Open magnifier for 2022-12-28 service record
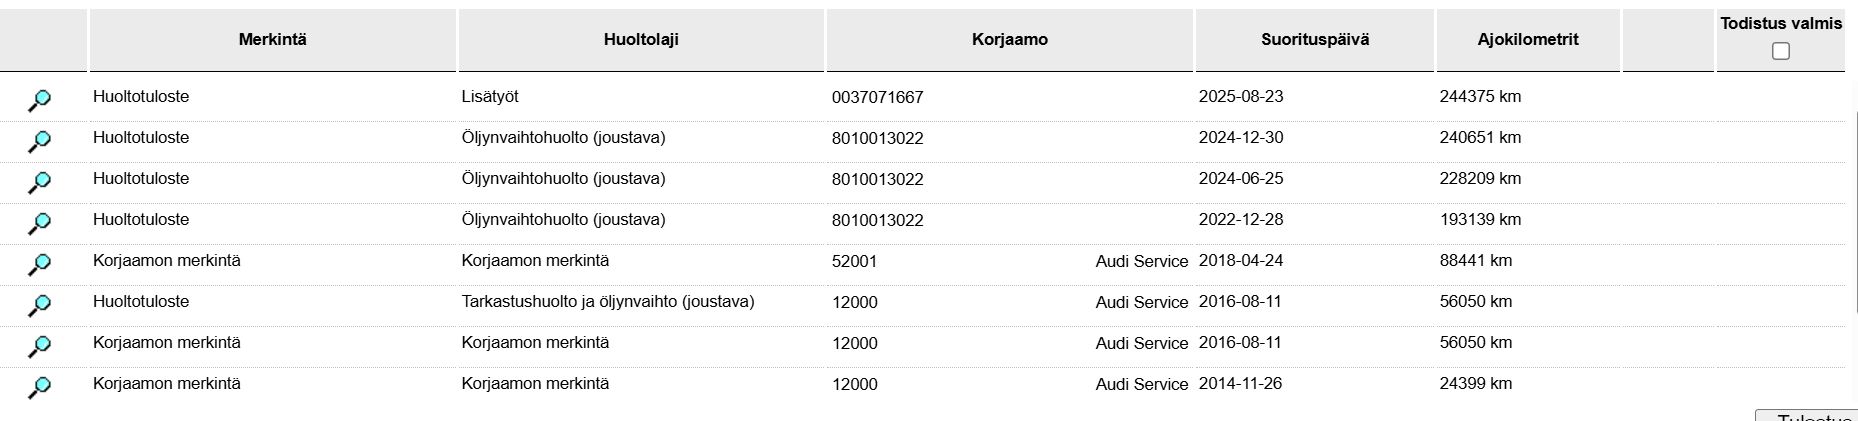The image size is (1858, 421). point(39,223)
